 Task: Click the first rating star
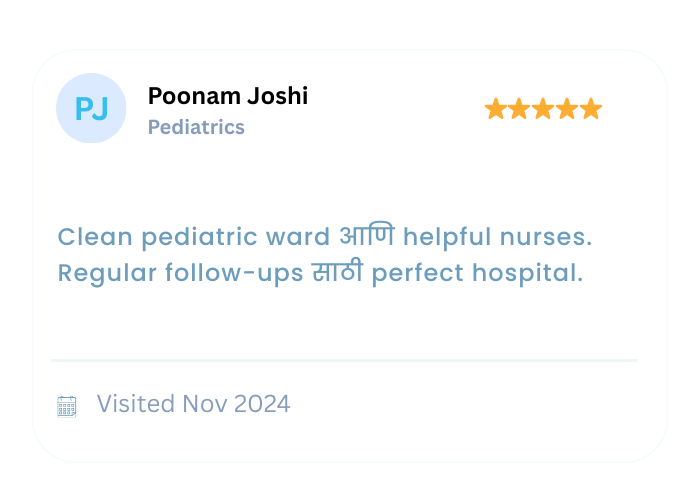tap(496, 109)
